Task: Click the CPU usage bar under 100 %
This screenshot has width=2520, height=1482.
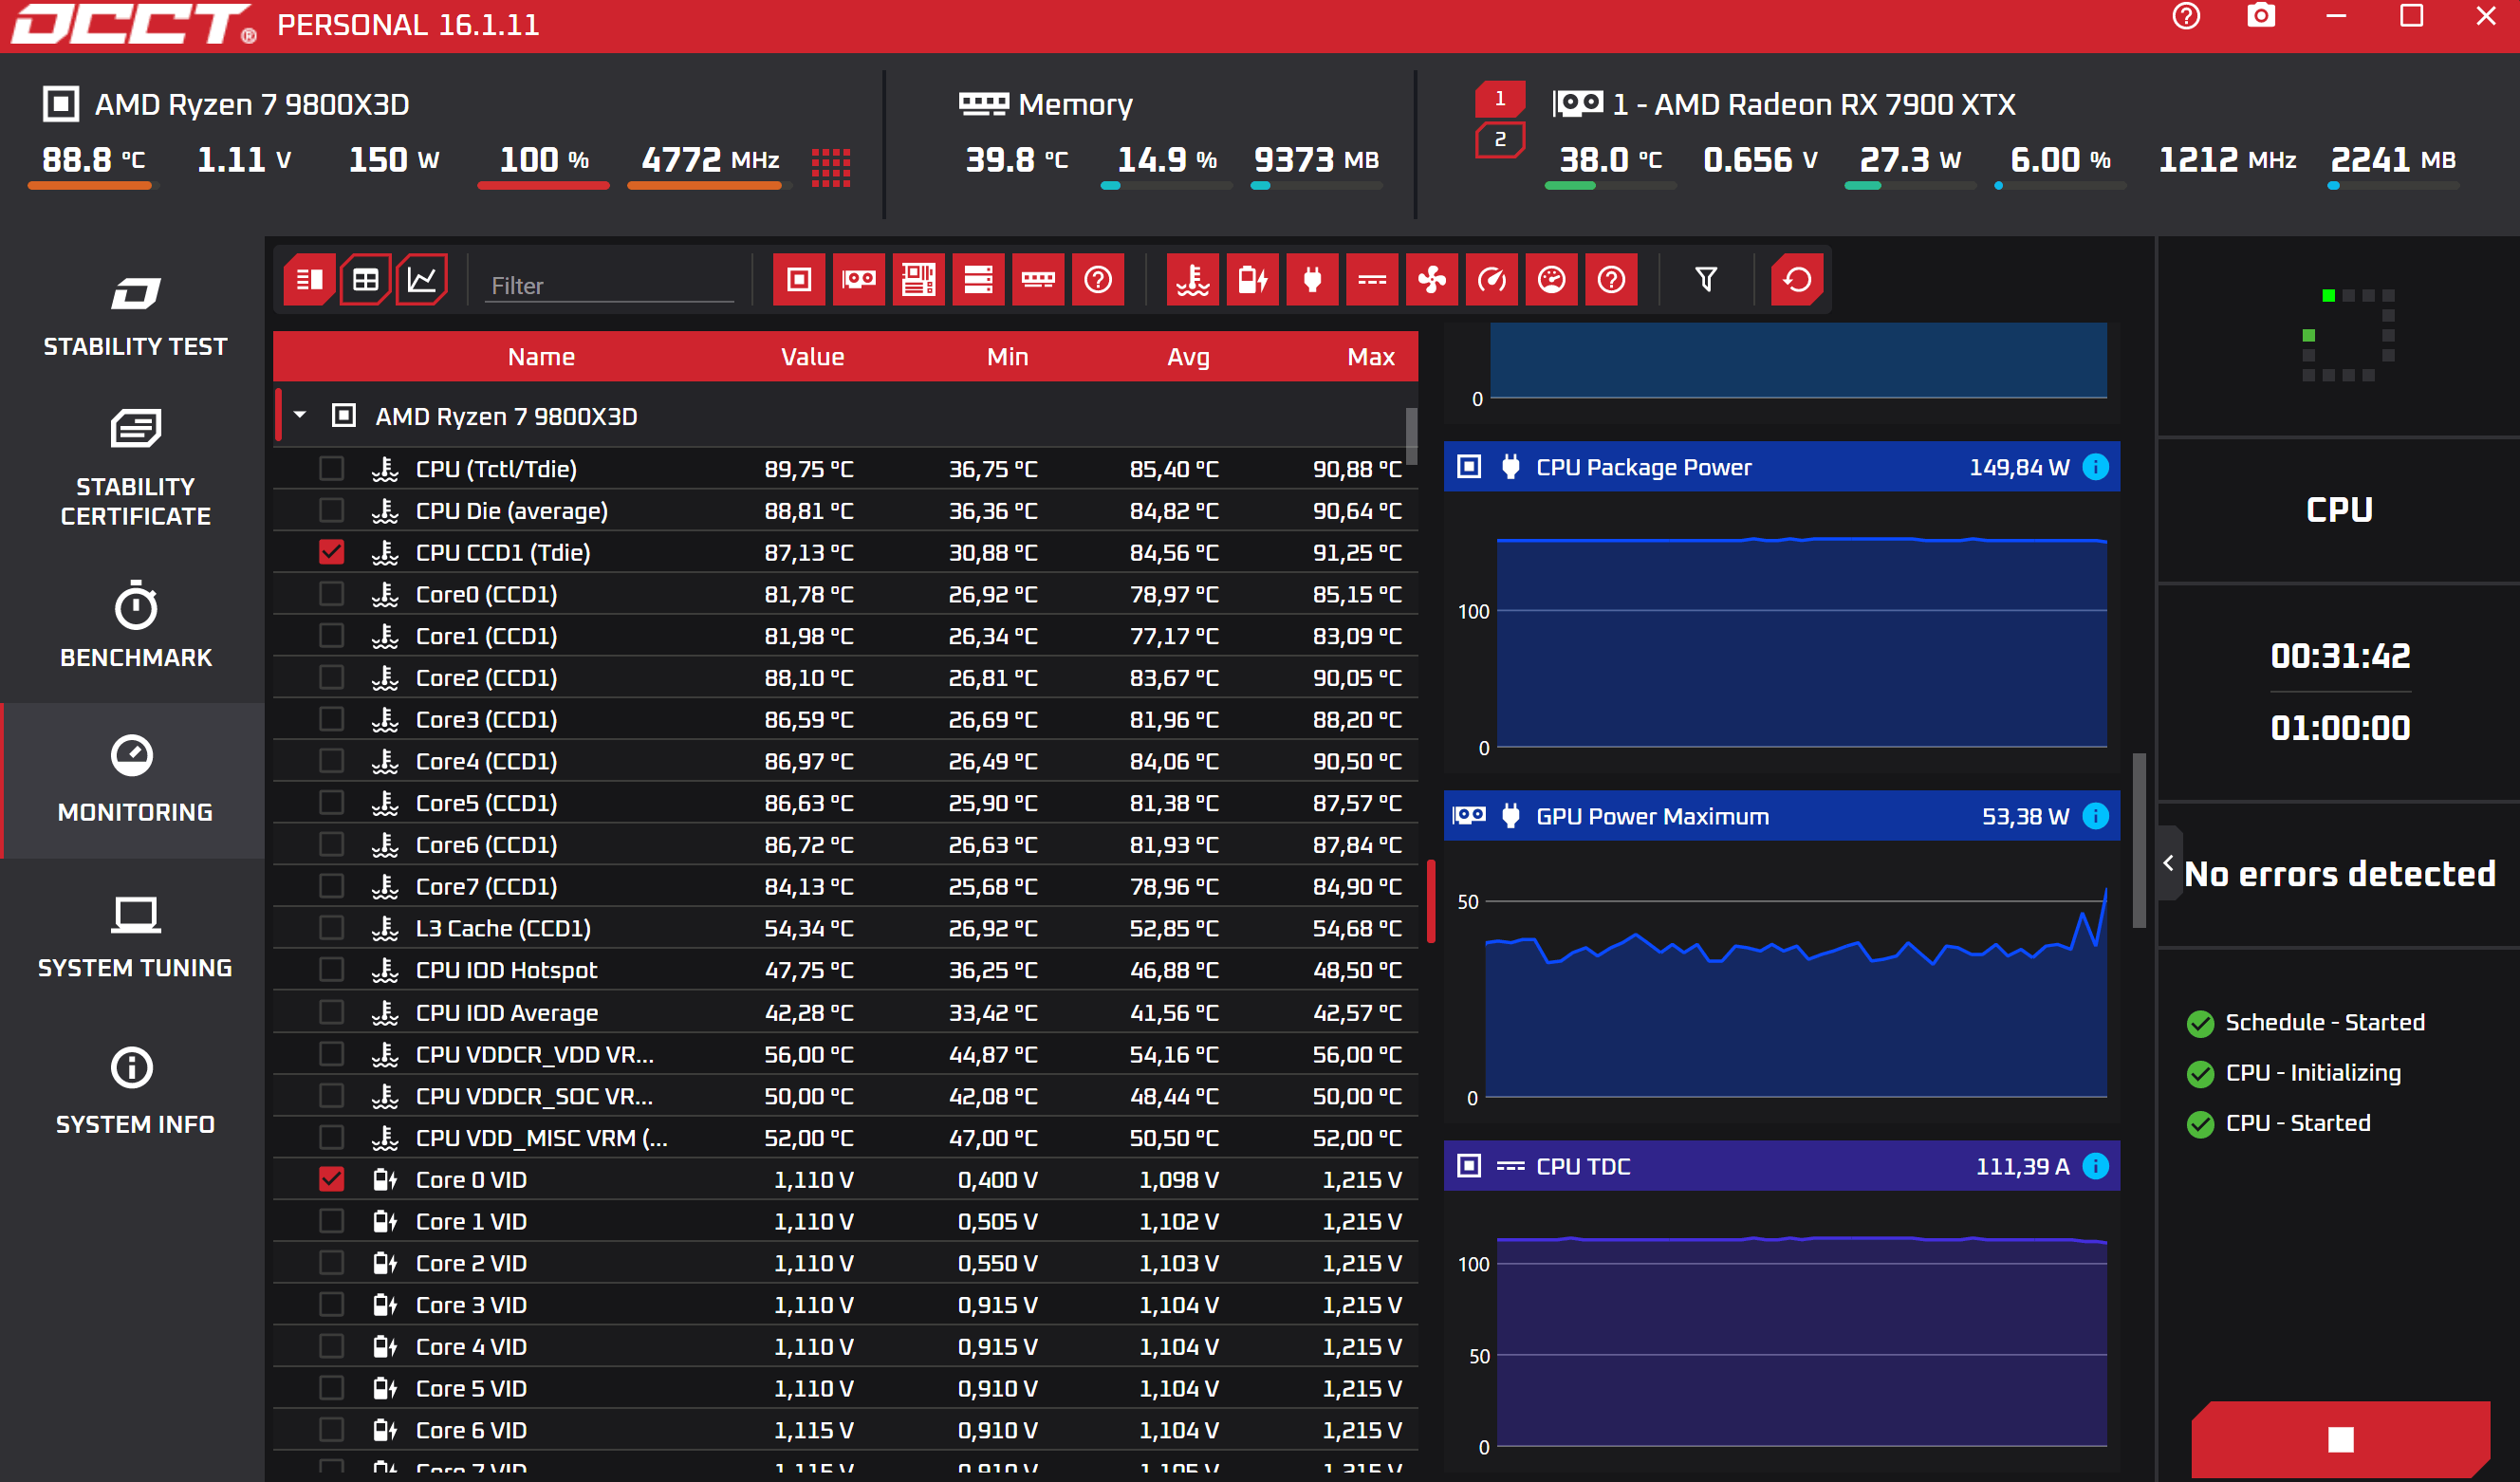Action: [543, 185]
